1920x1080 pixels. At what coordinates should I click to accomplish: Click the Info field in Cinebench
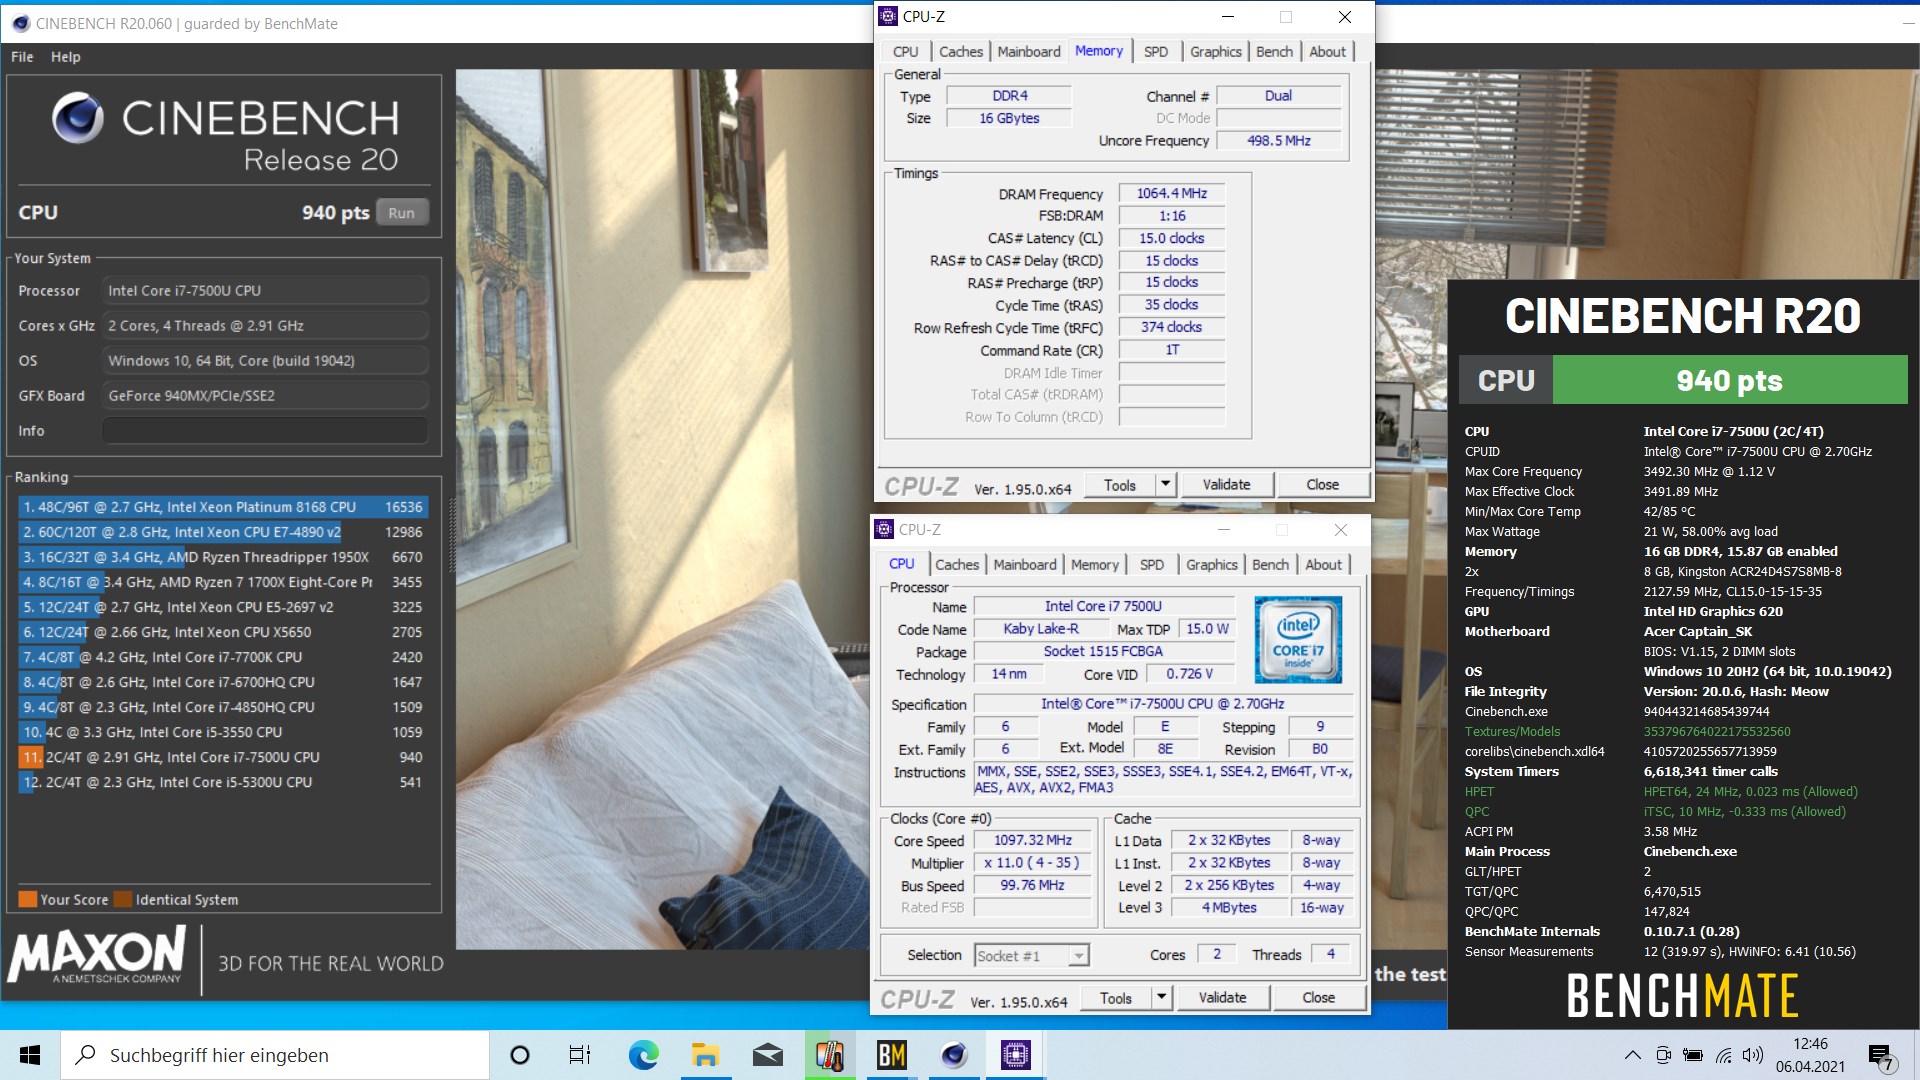pos(265,431)
